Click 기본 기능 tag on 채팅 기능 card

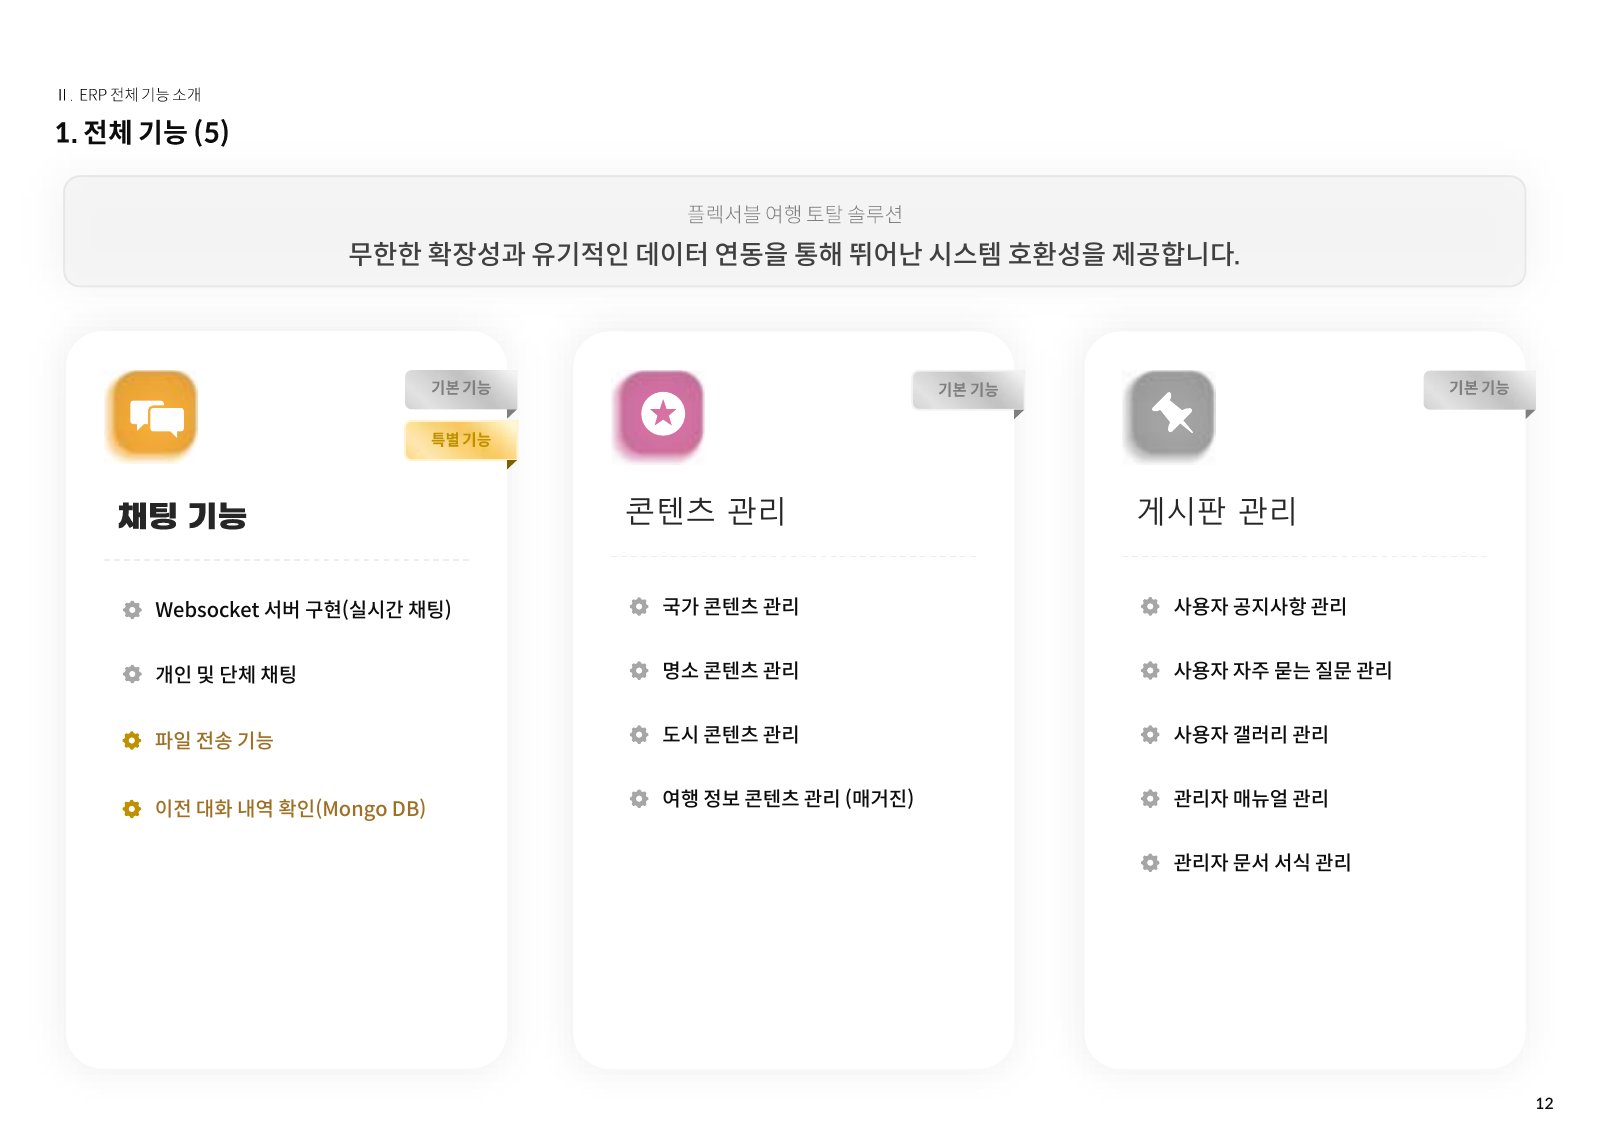click(x=461, y=389)
